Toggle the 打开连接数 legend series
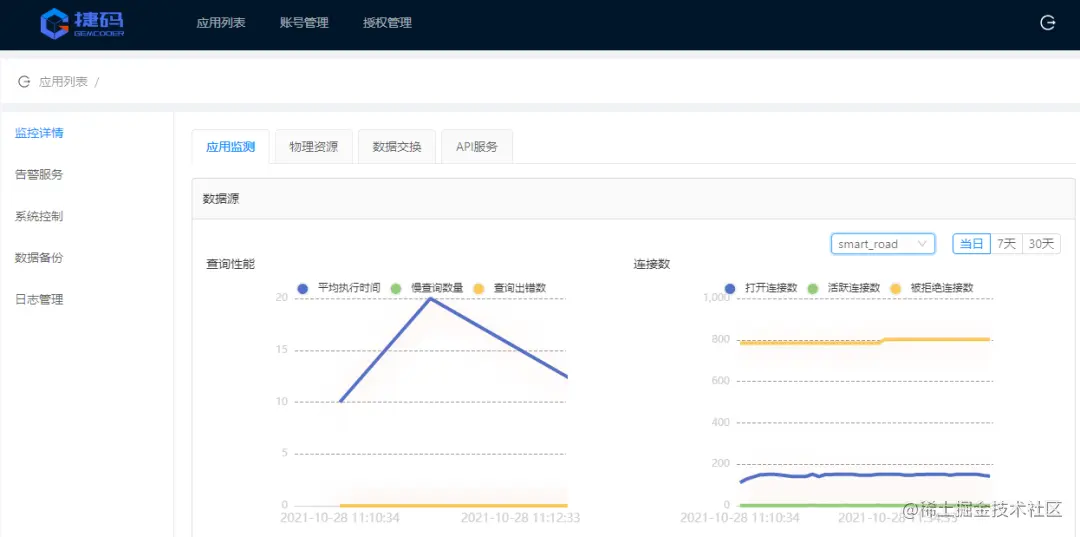This screenshot has height=537, width=1080. (x=761, y=288)
